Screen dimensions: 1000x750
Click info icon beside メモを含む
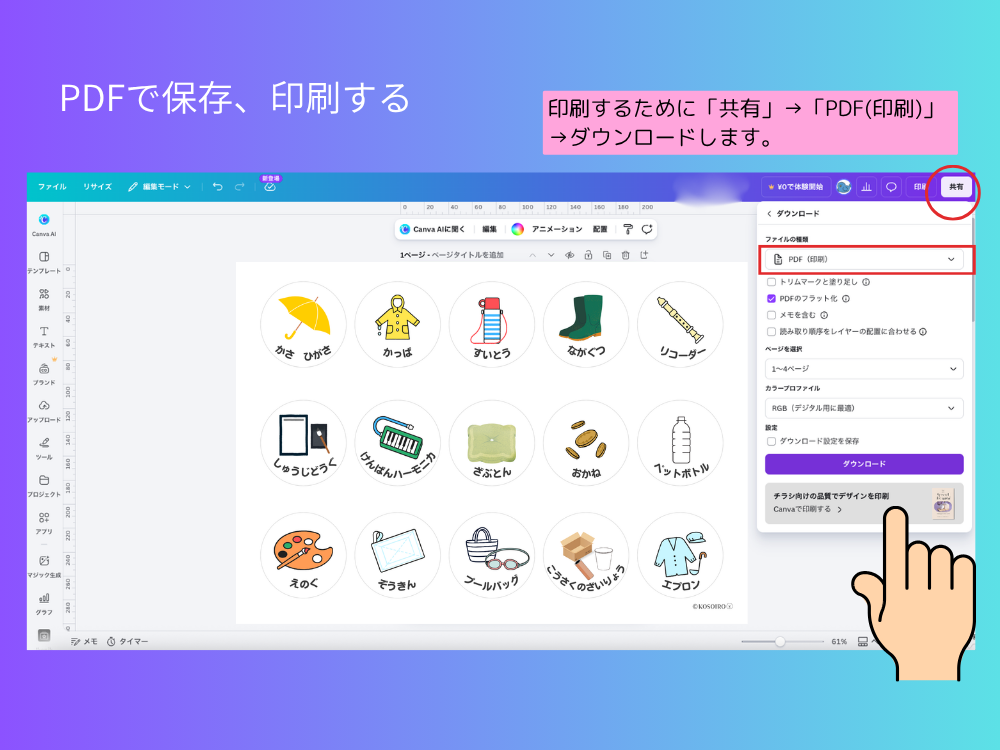[824, 315]
